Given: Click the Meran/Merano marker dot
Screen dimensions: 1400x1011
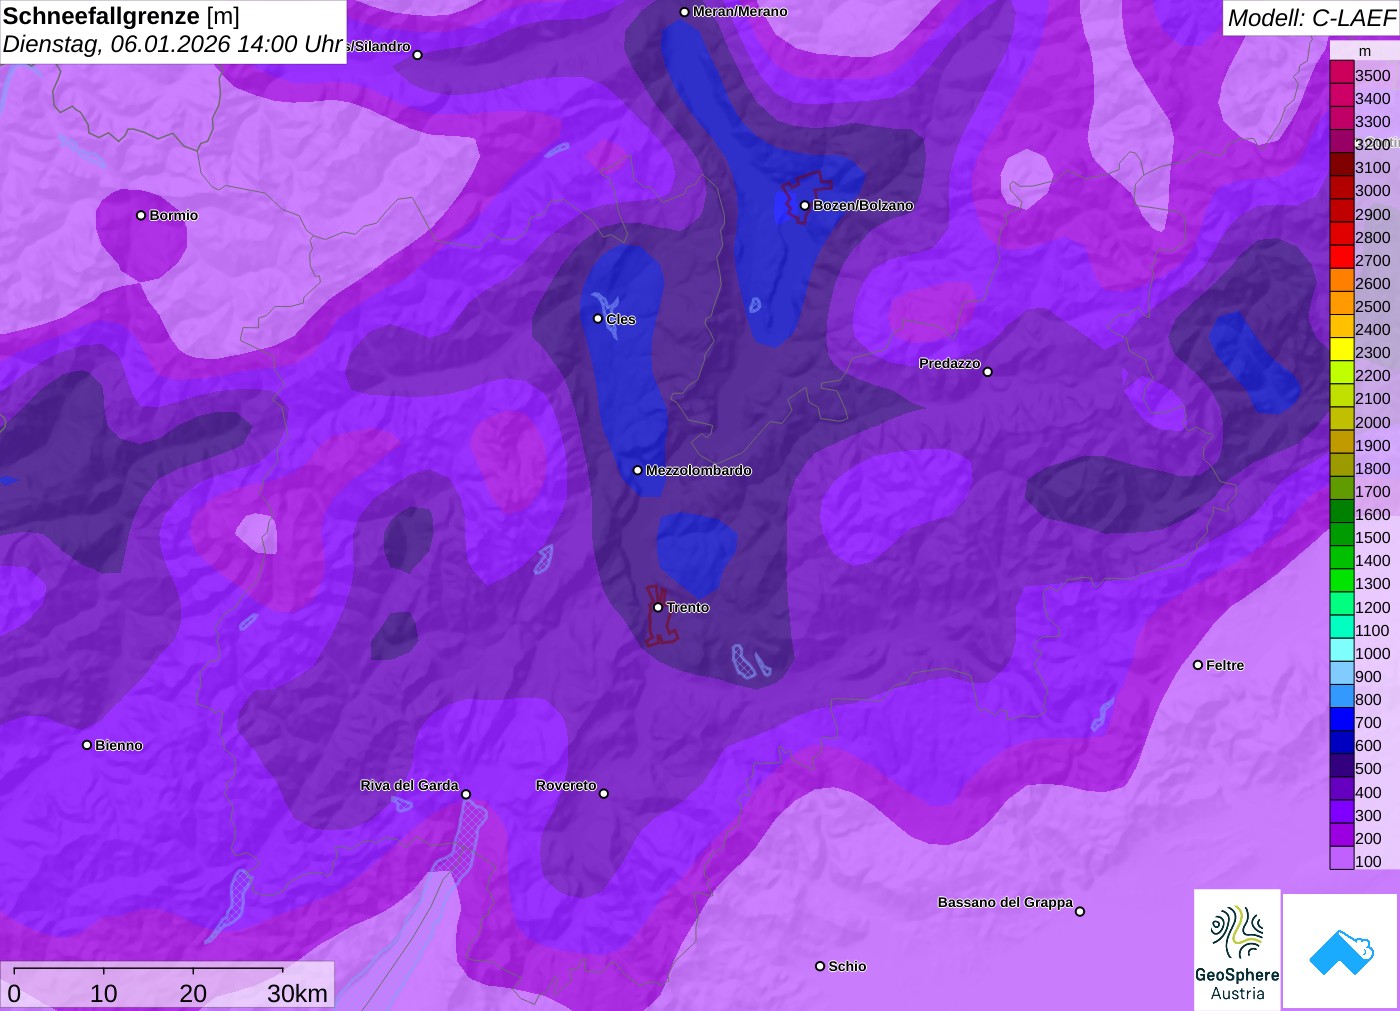Looking at the screenshot, I should pos(684,12).
